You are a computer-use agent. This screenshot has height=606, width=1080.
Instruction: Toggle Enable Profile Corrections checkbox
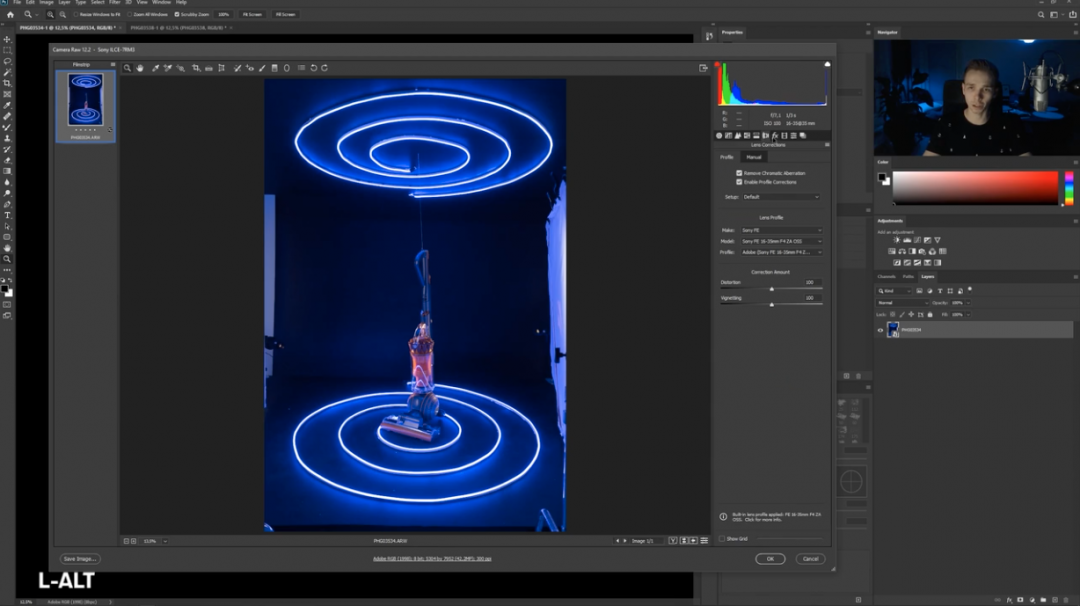tap(740, 182)
